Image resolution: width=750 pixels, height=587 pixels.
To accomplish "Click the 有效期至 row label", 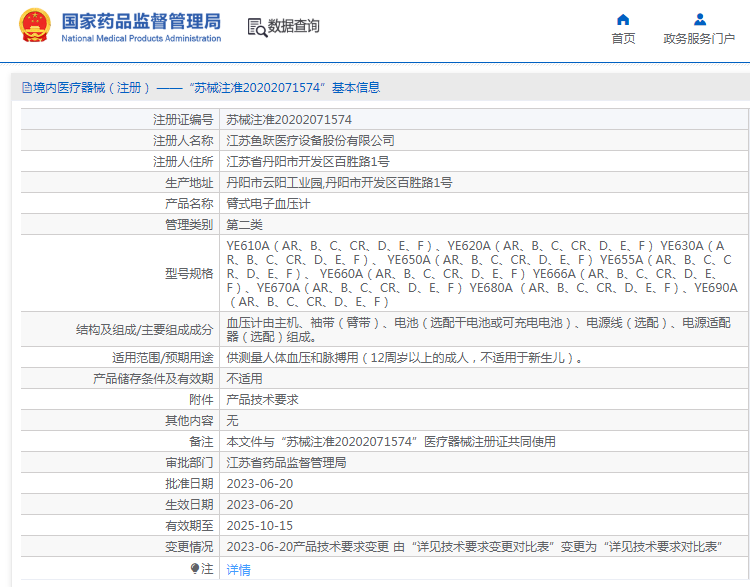I will point(189,526).
